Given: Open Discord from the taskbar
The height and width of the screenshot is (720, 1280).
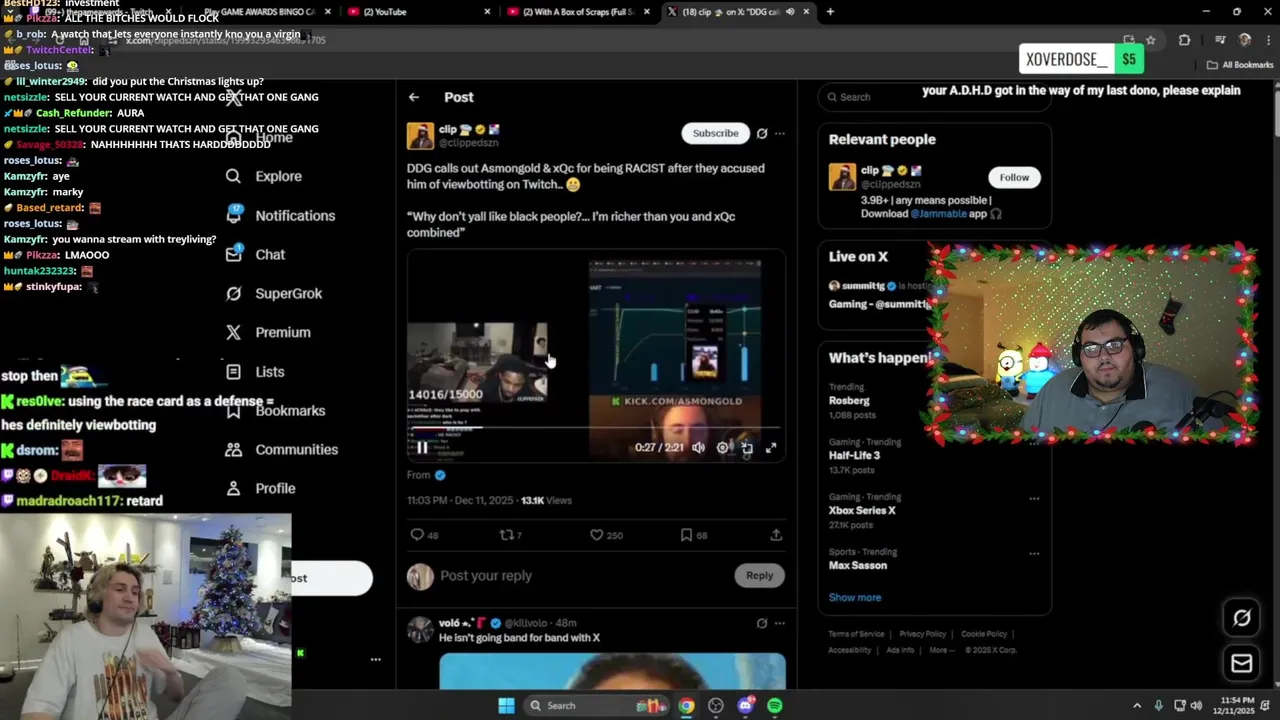Looking at the screenshot, I should pyautogui.click(x=745, y=706).
